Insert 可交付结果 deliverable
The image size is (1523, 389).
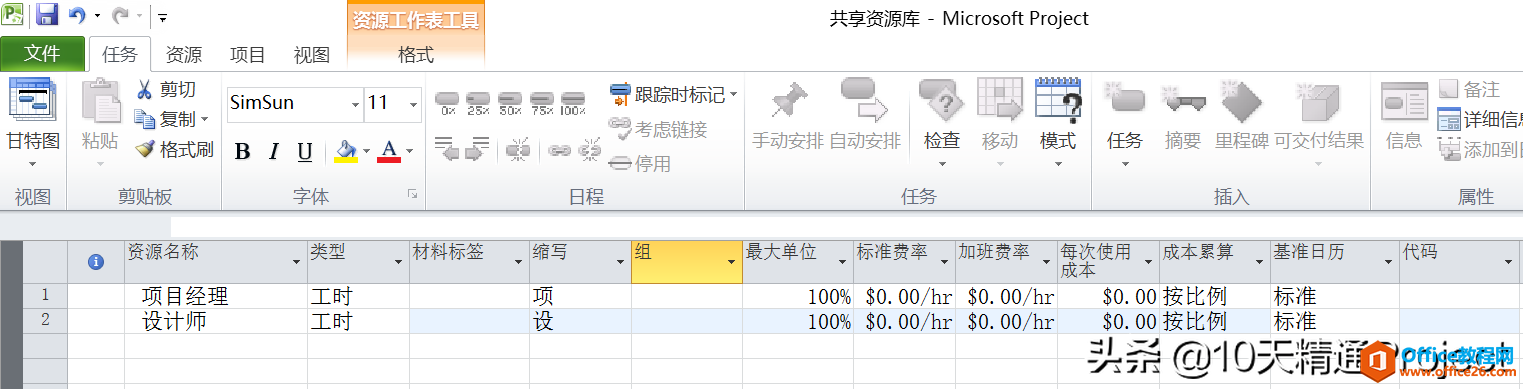click(x=1319, y=123)
